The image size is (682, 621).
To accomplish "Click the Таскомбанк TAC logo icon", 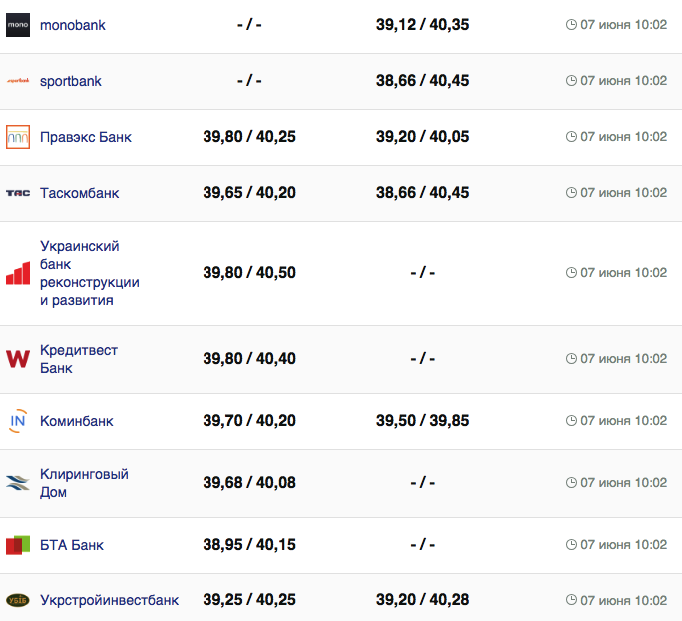I will click(18, 193).
